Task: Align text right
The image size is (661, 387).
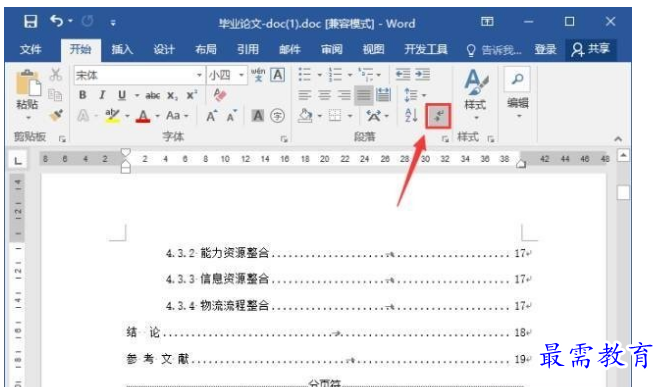Action: [344, 95]
